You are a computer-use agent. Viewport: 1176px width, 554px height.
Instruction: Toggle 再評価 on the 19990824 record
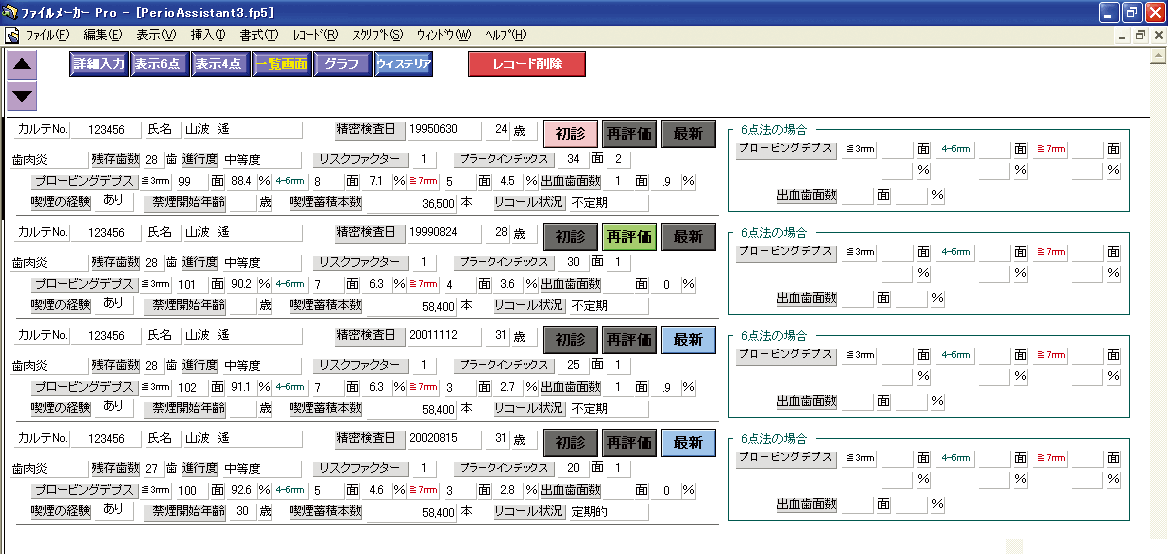(x=629, y=237)
